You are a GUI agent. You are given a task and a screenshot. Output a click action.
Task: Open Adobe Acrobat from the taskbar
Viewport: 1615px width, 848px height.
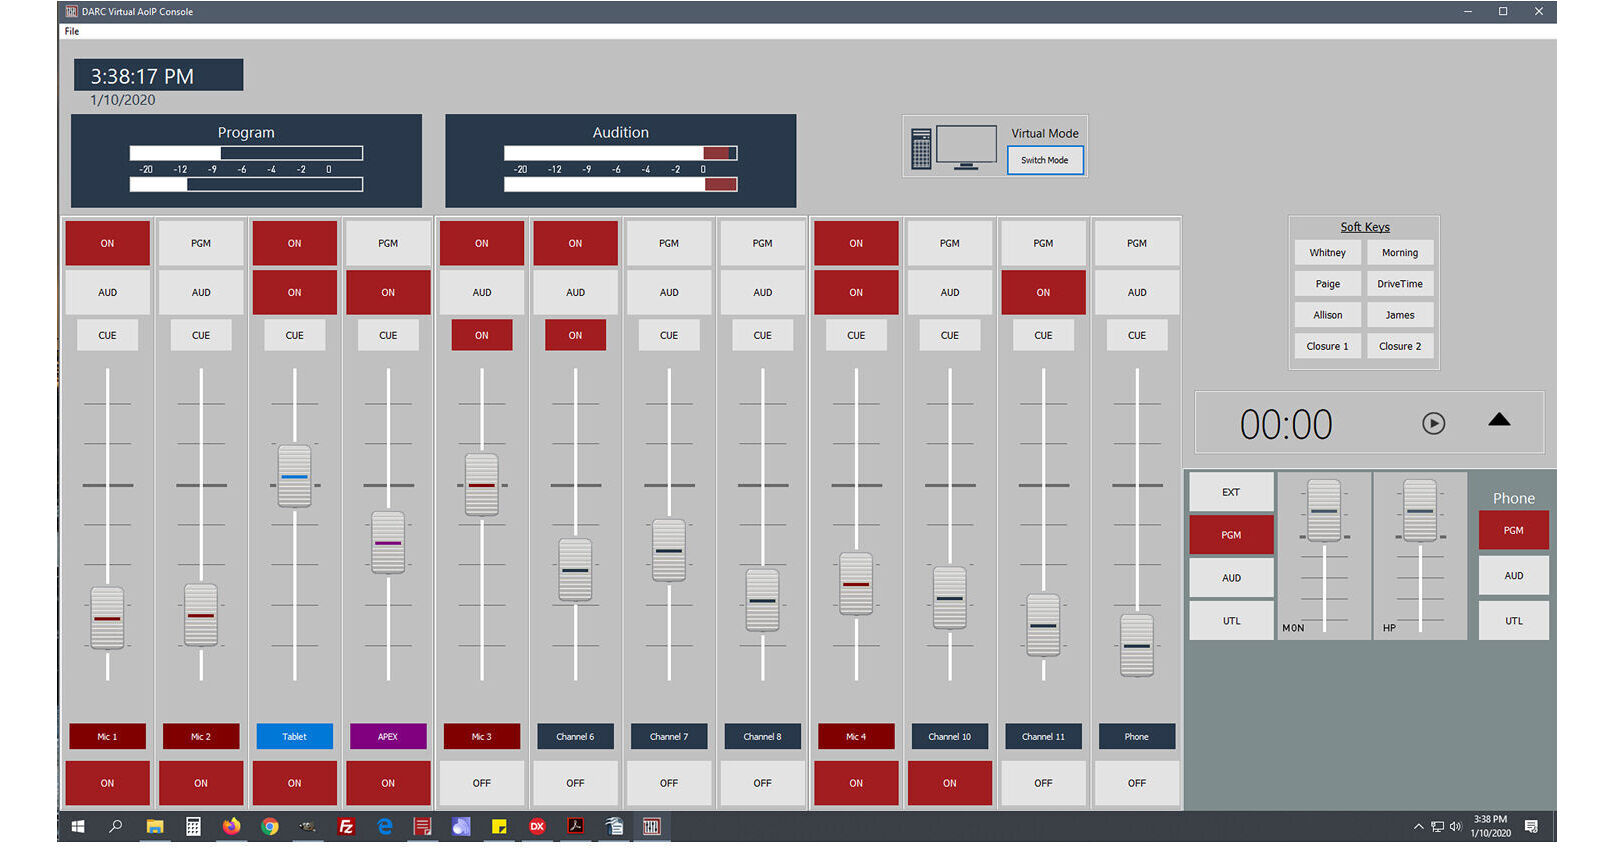[x=575, y=826]
